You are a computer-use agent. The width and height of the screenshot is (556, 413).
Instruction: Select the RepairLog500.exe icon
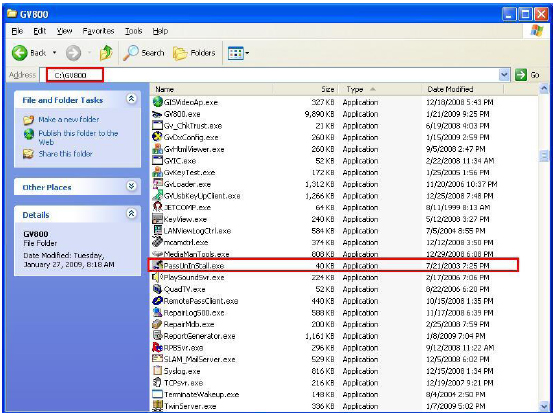coord(157,312)
